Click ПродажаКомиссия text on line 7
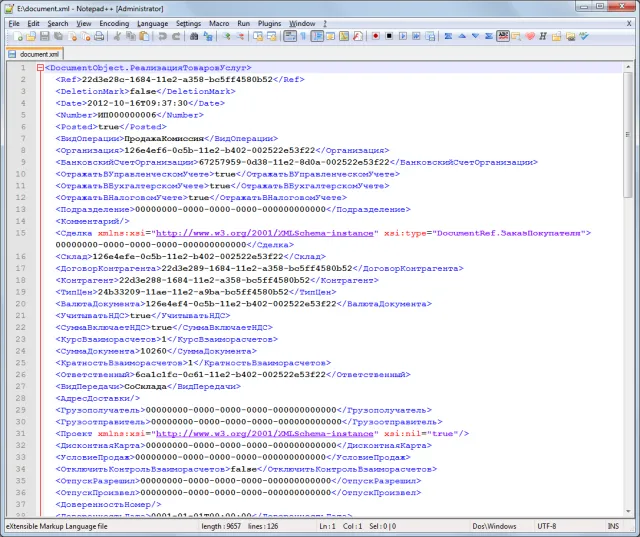The width and height of the screenshot is (640, 537). pyautogui.click(x=164, y=138)
